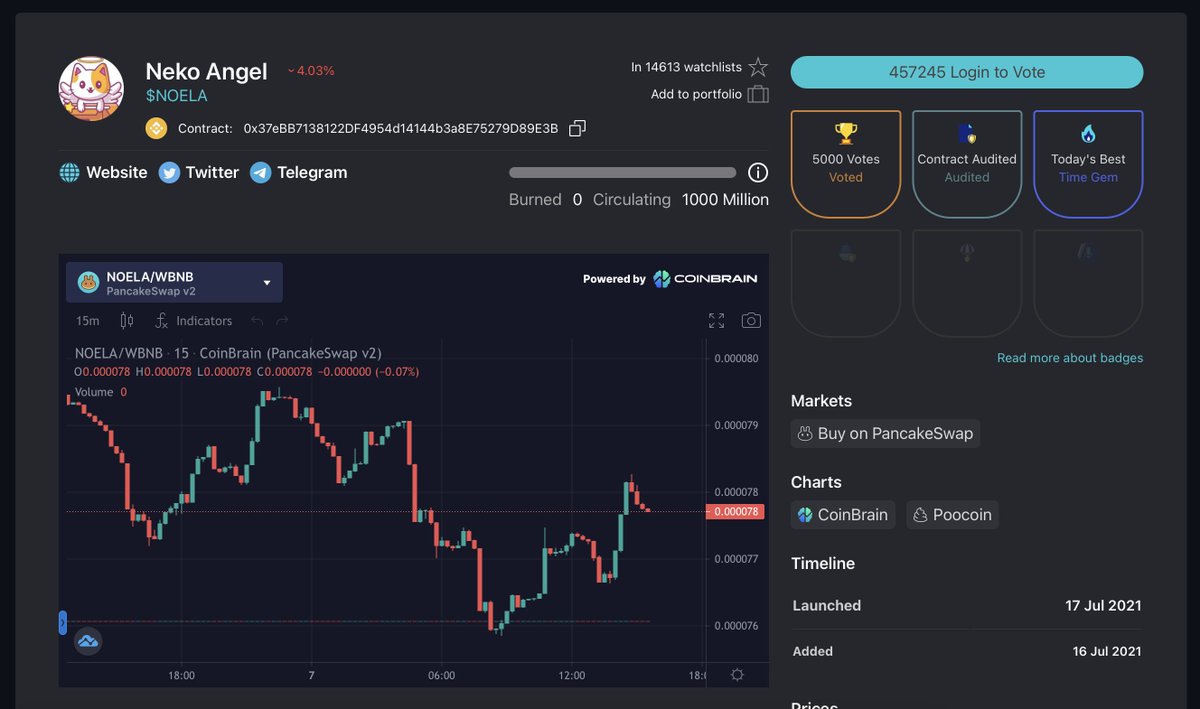Viewport: 1200px width, 709px height.
Task: Click the Website link text
Action: tap(117, 172)
